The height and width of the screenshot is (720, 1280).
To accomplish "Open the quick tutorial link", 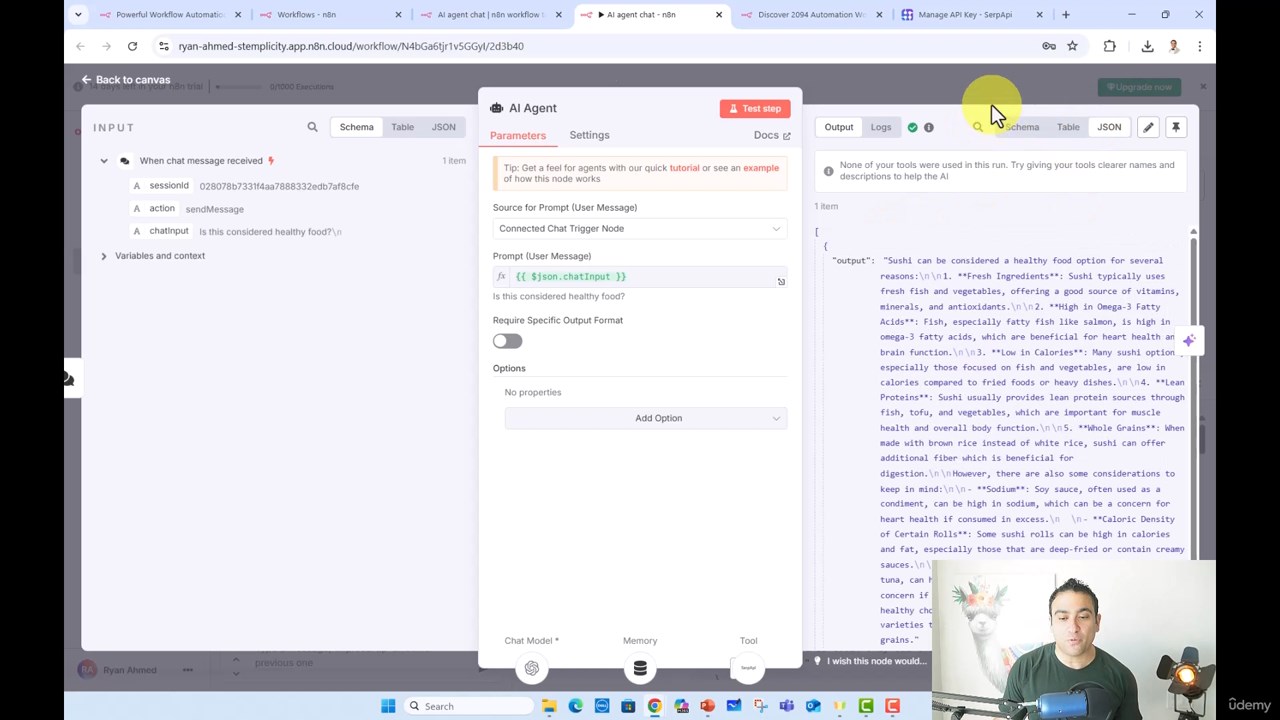I will (x=684, y=168).
